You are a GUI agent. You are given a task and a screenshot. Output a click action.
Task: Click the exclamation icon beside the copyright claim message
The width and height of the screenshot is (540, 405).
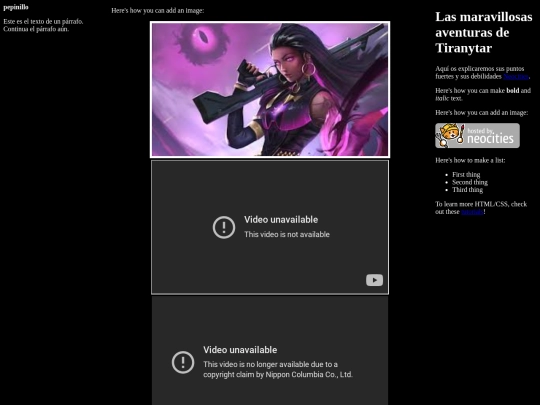183,362
